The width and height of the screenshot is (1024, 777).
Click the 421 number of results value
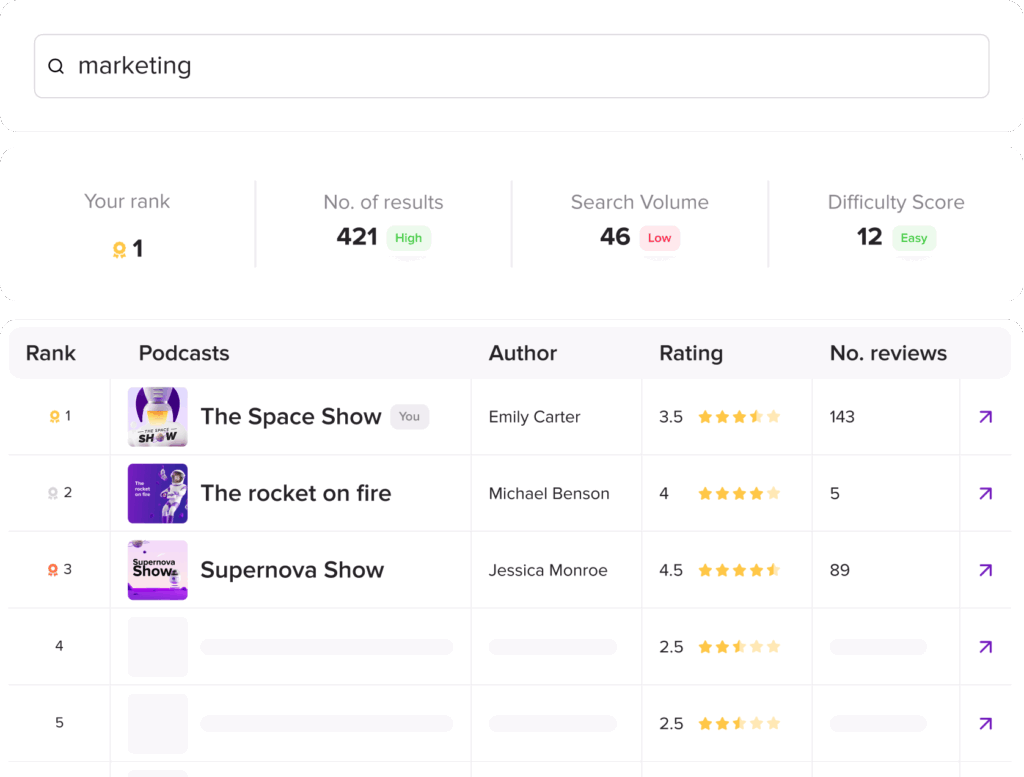[x=357, y=236]
